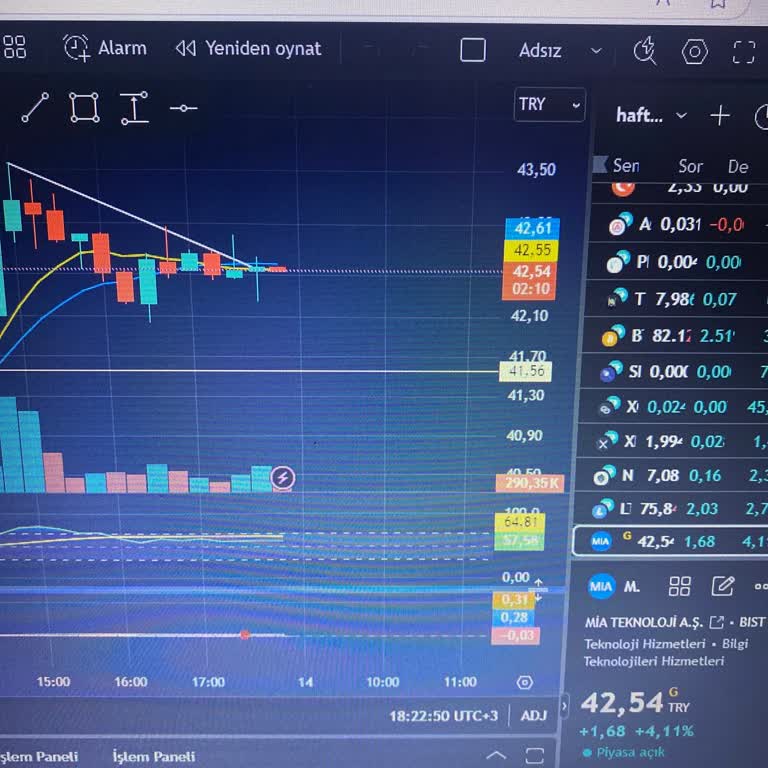
Task: Maximize bottom panel square icon
Action: coord(535,756)
